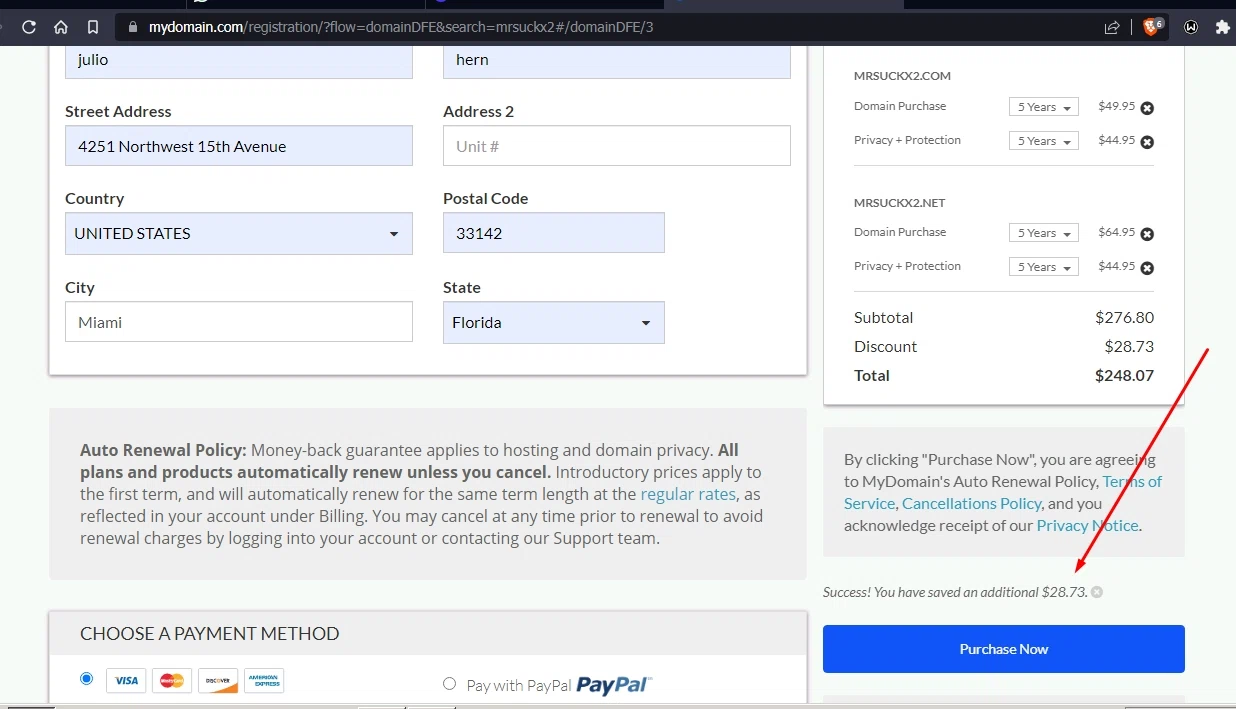Reload the page with the browser refresh icon
1236x709 pixels.
pyautogui.click(x=29, y=27)
